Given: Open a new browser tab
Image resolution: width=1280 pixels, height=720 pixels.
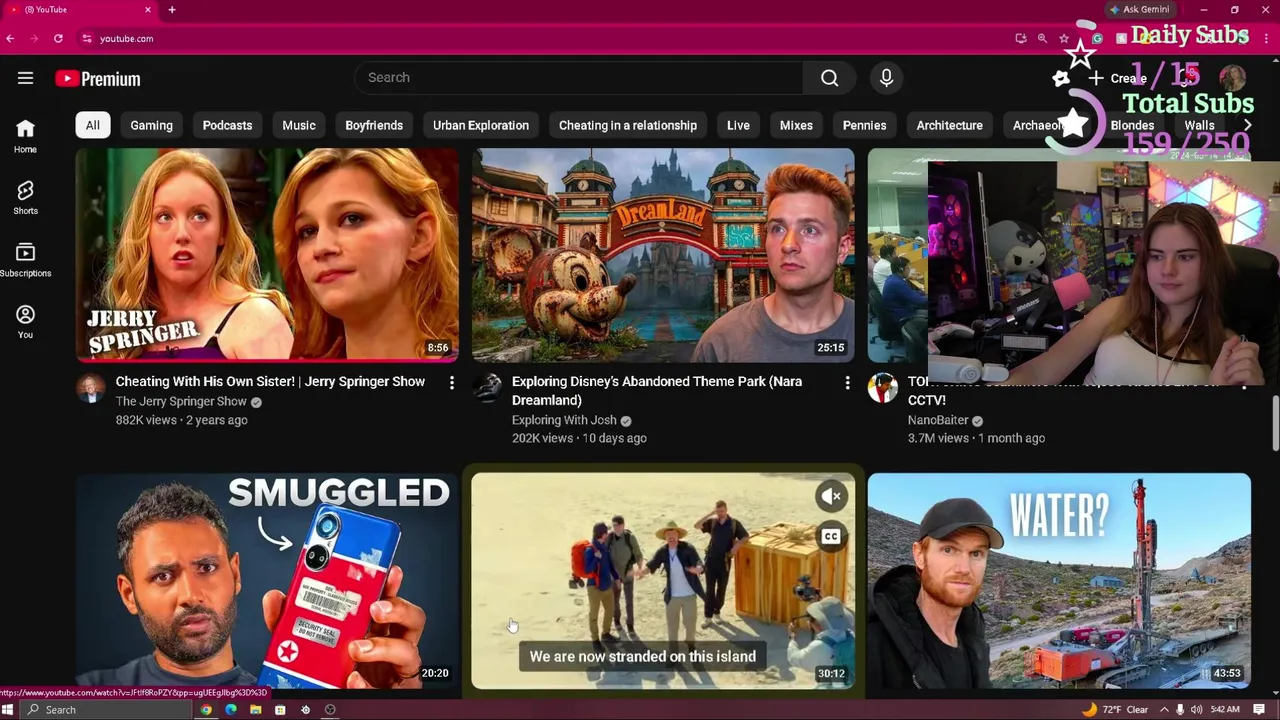Looking at the screenshot, I should [172, 10].
